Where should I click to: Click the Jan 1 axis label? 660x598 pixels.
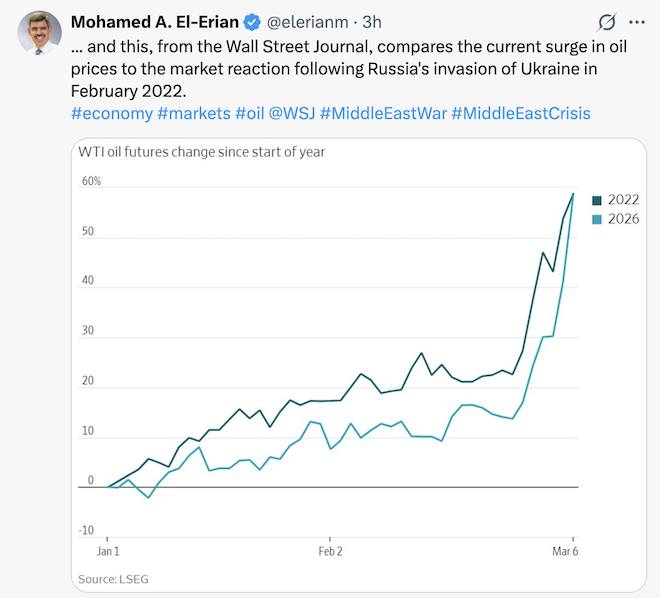107,551
